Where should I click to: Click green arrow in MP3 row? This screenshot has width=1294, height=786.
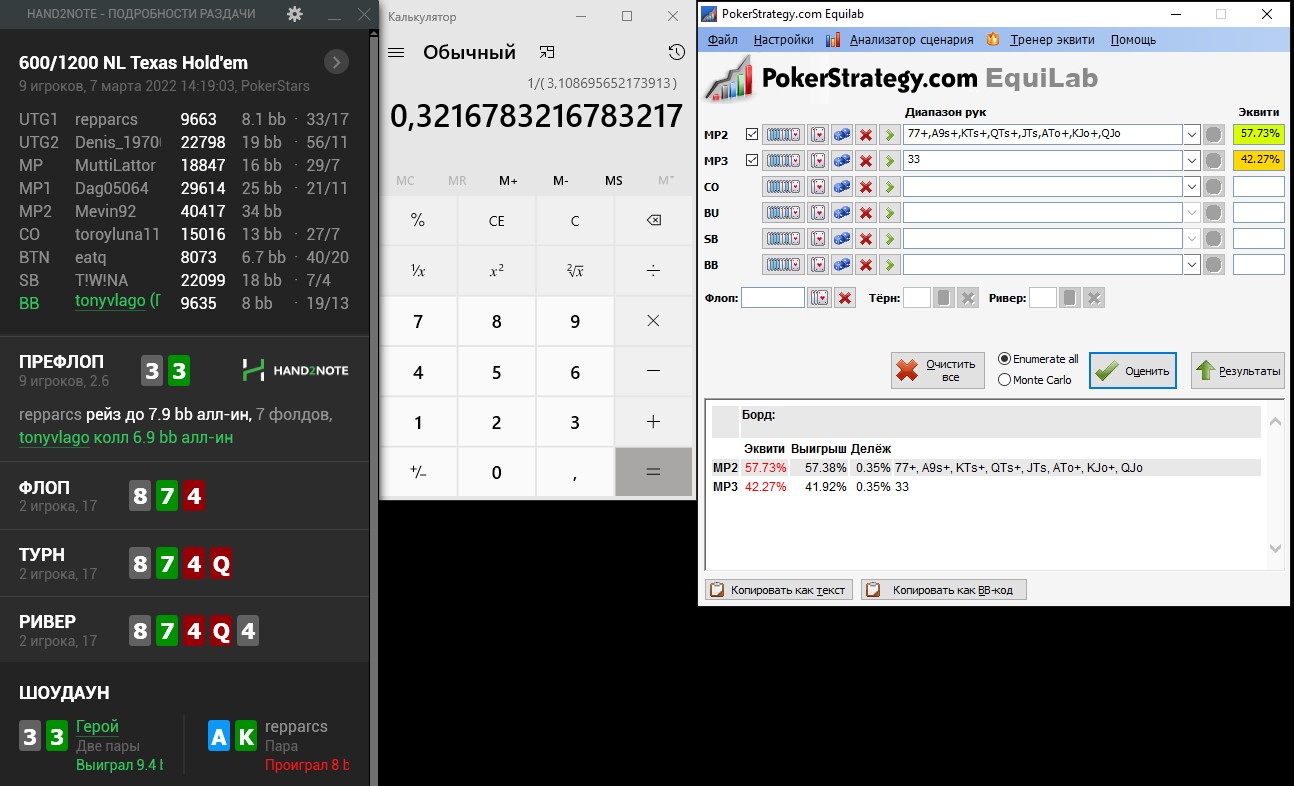889,160
